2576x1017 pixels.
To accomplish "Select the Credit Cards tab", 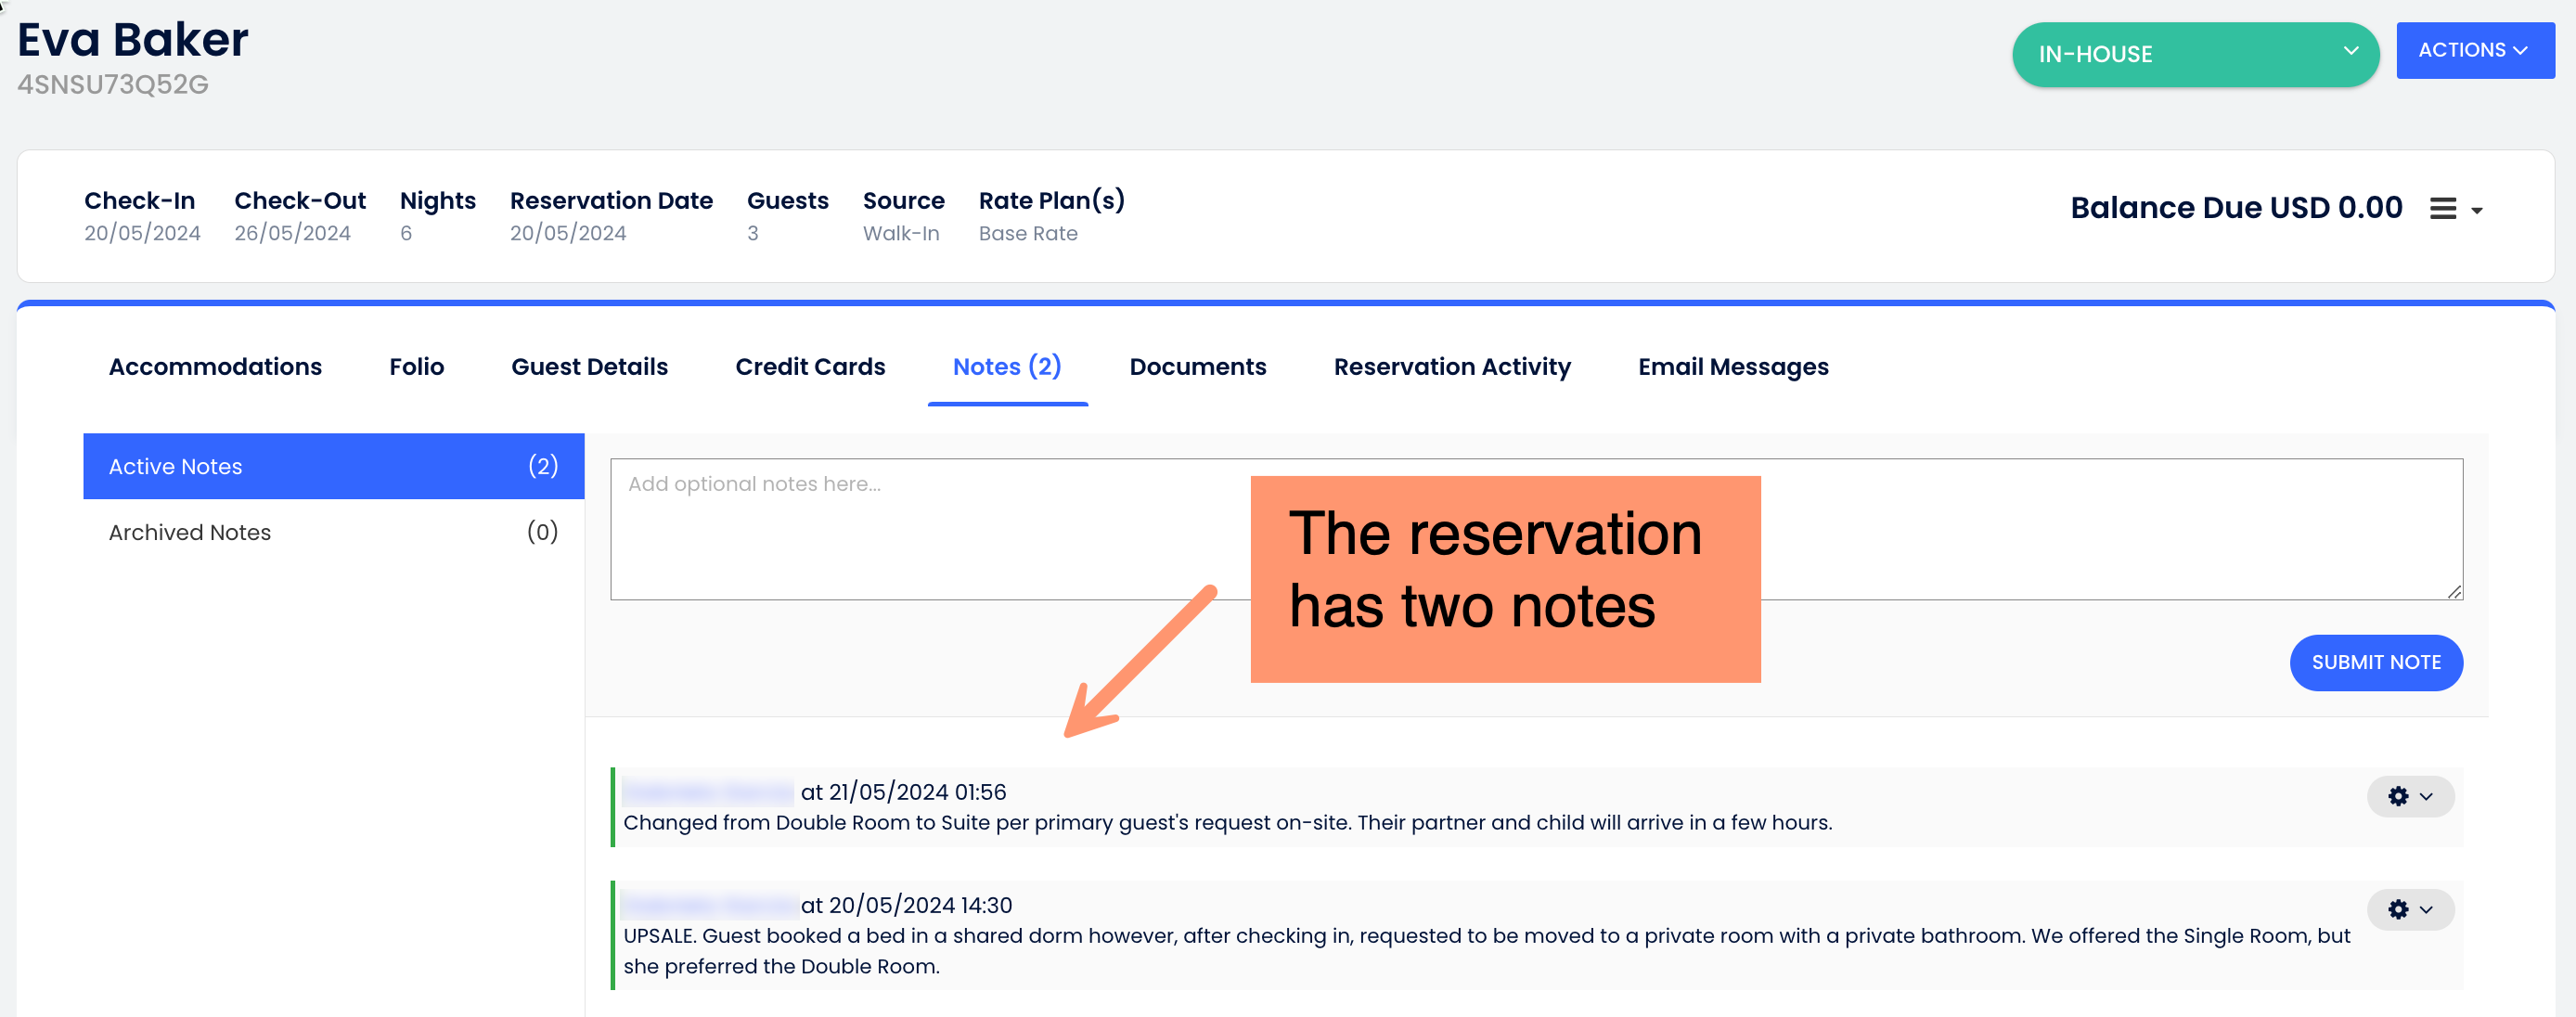I will [809, 367].
